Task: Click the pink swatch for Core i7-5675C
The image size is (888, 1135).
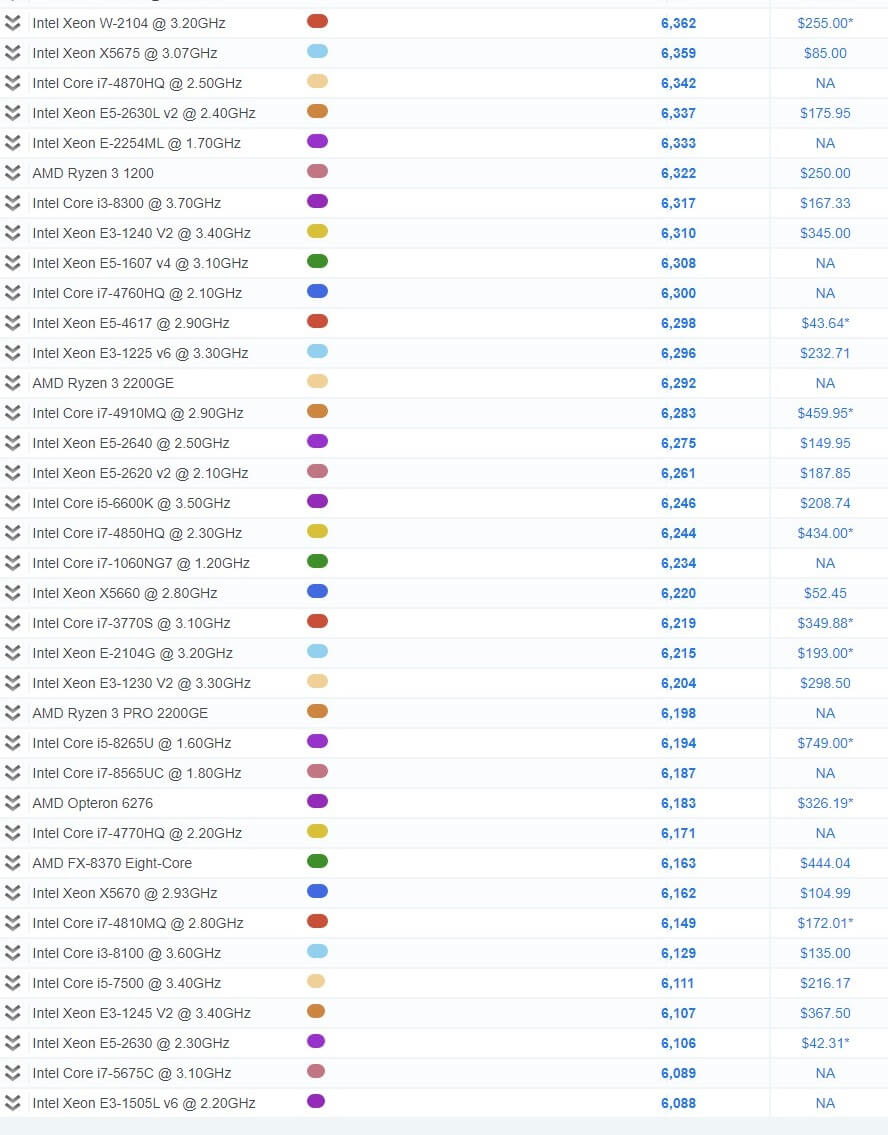Action: coord(316,1071)
